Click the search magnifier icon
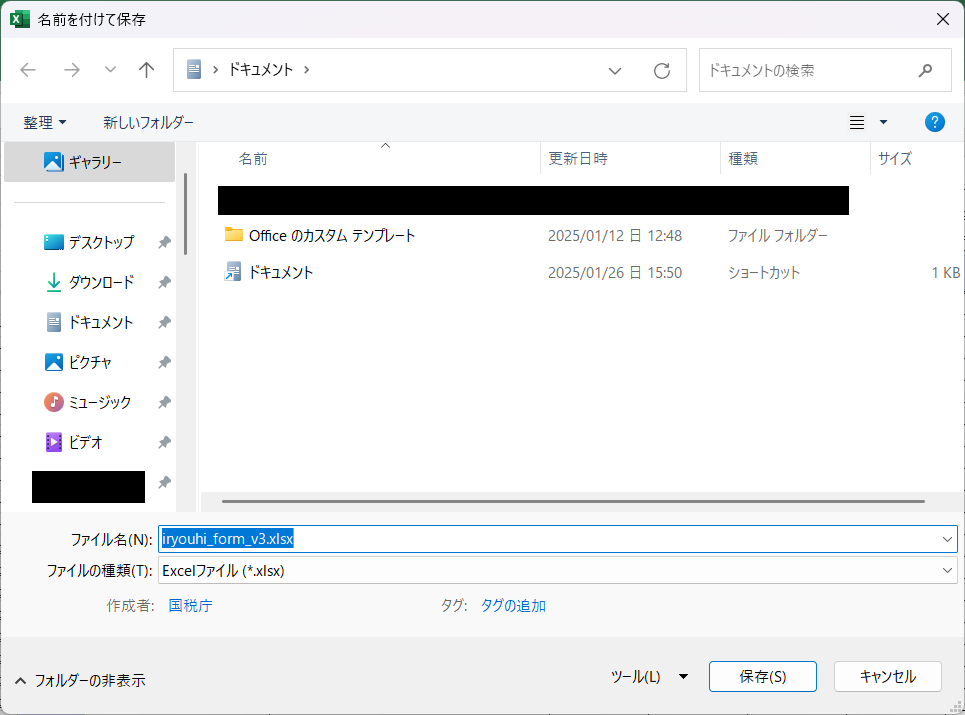This screenshot has width=965, height=715. coord(925,70)
